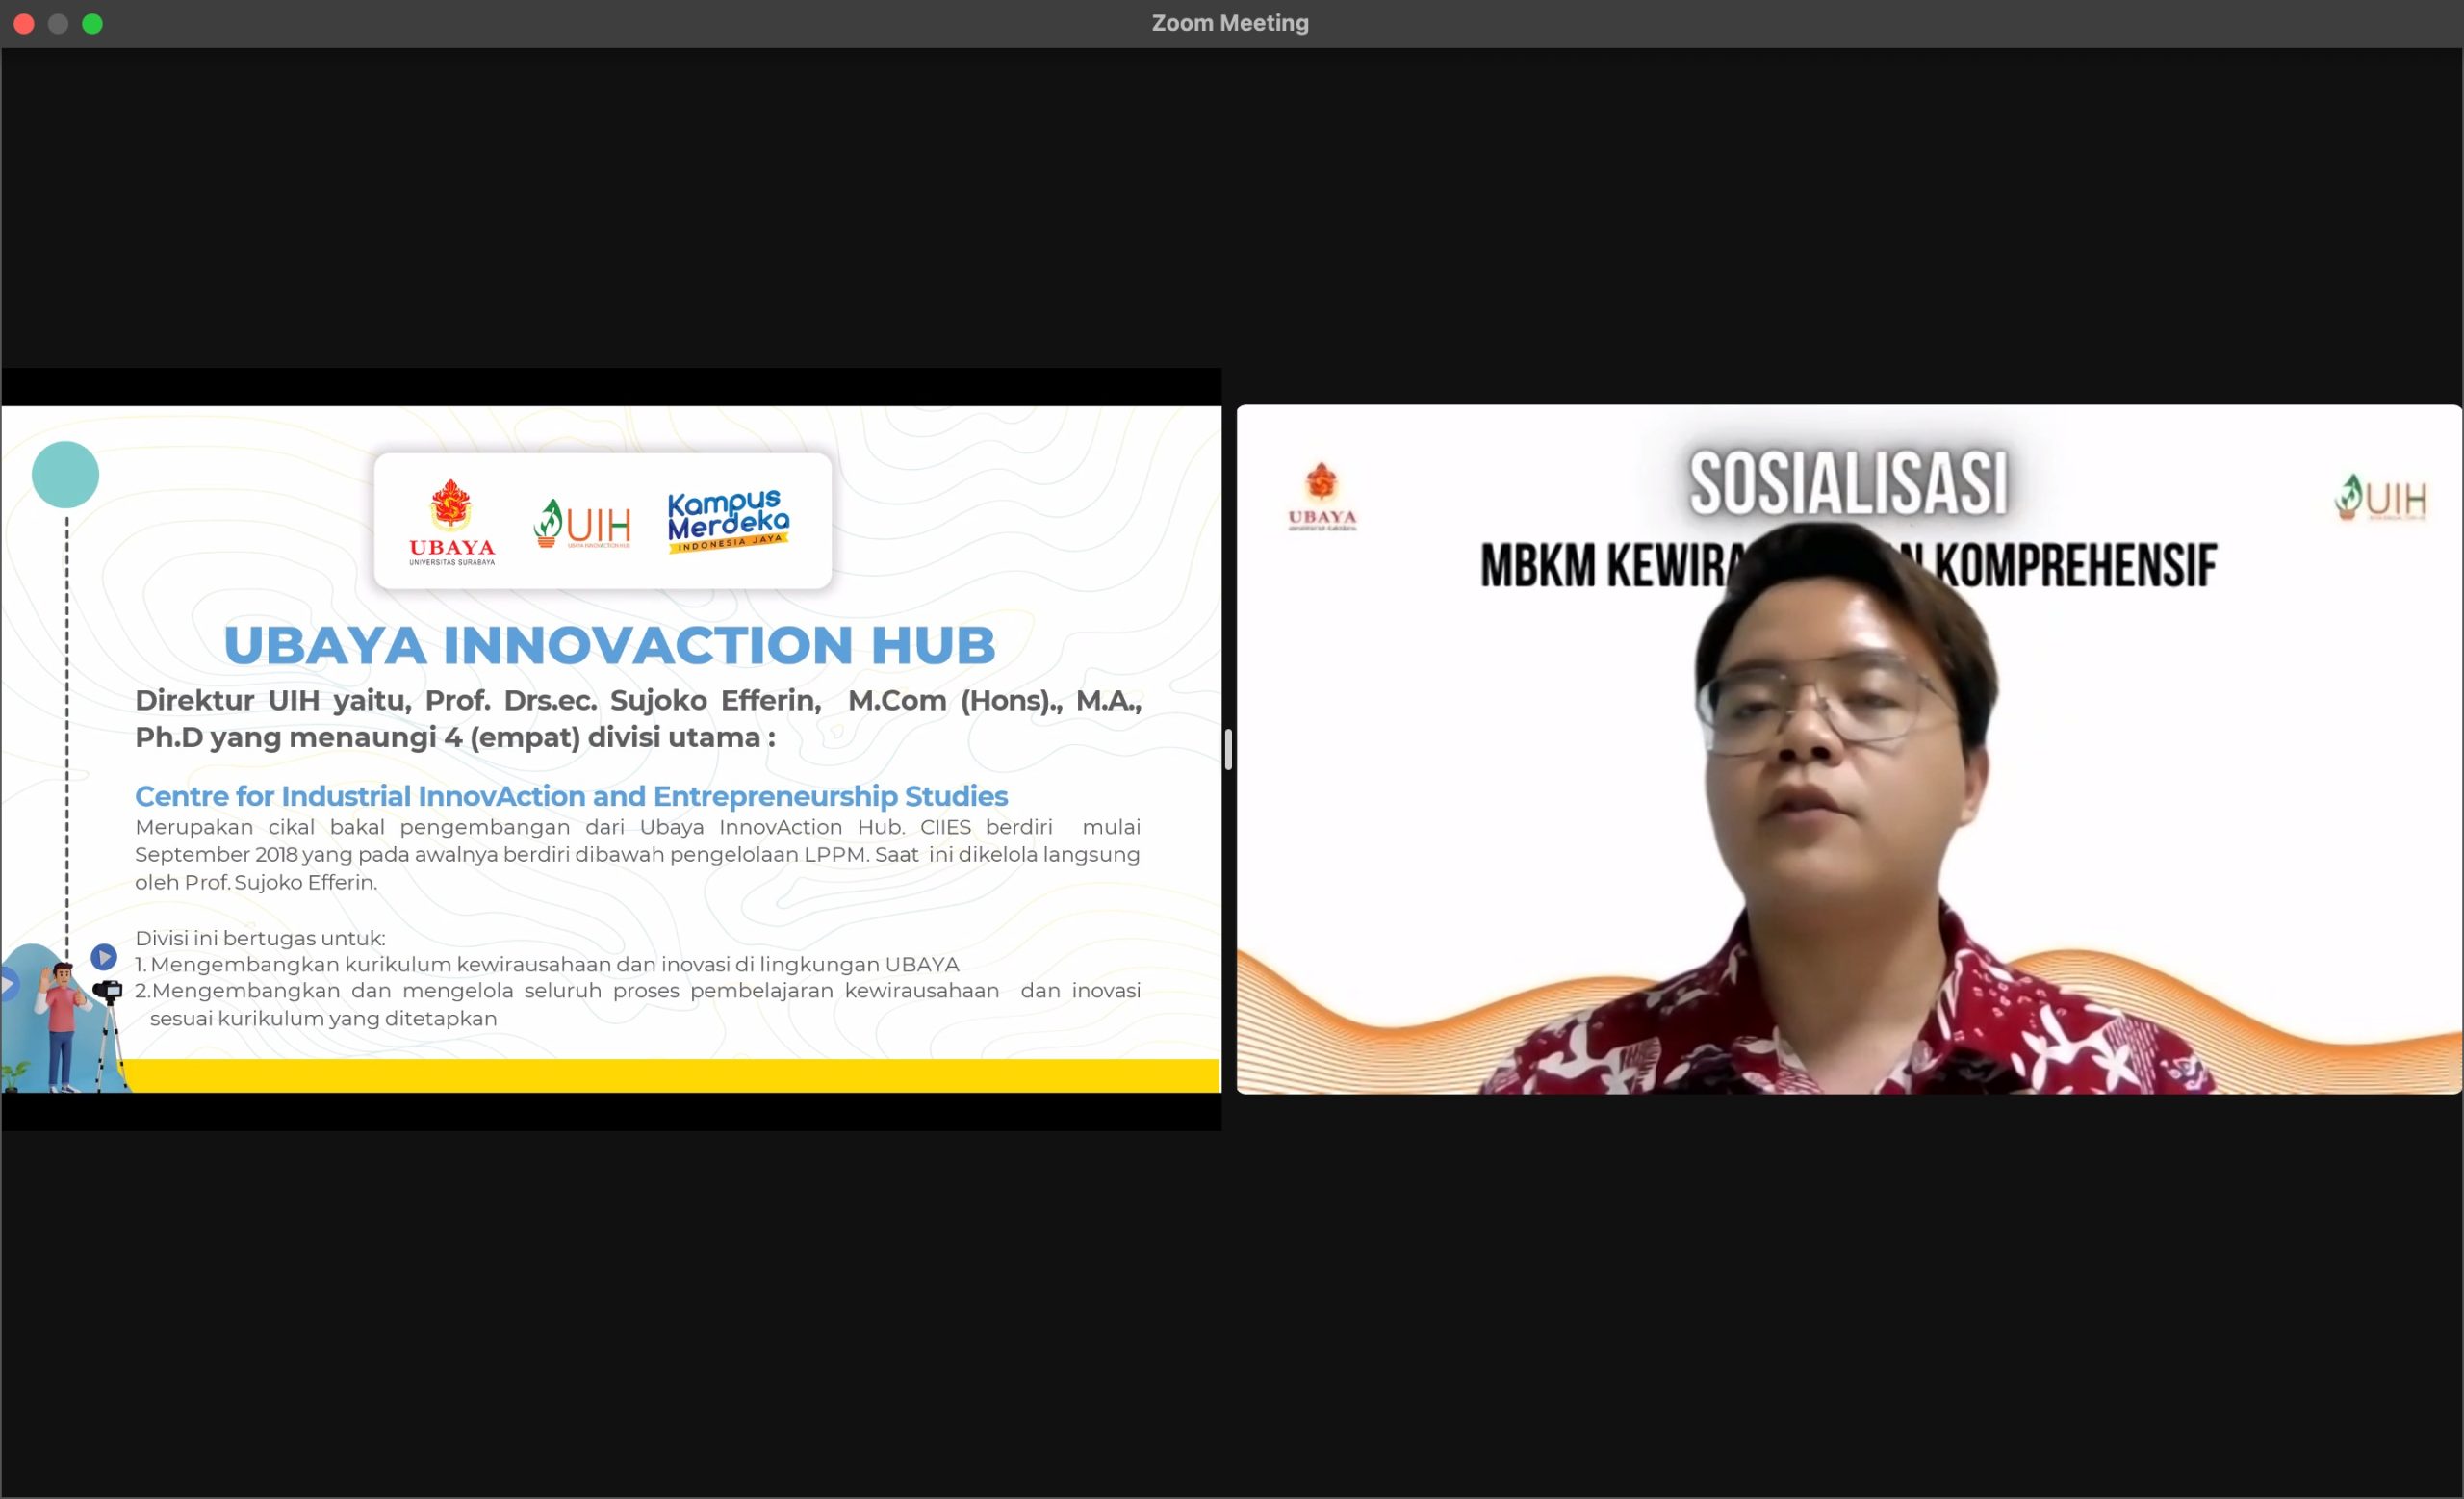Select the speaker's video tile
Image resolution: width=2464 pixels, height=1499 pixels.
[1848, 749]
